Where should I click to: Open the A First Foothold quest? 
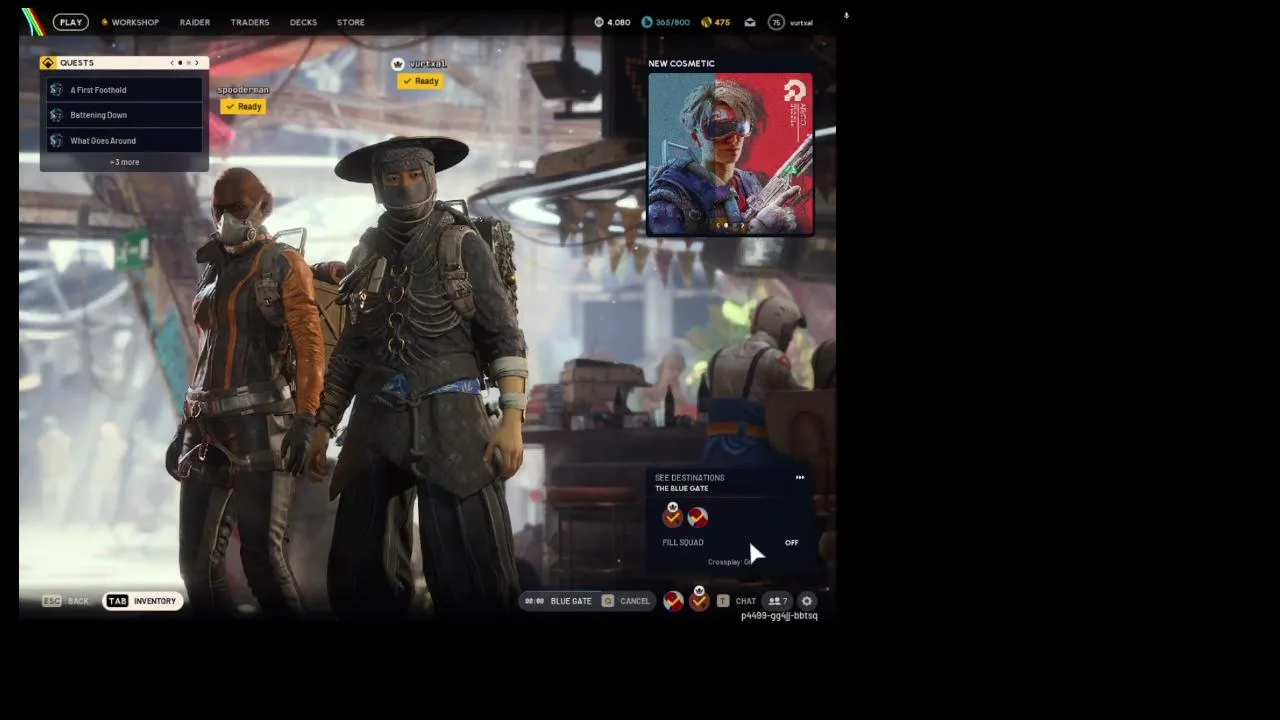tap(124, 90)
